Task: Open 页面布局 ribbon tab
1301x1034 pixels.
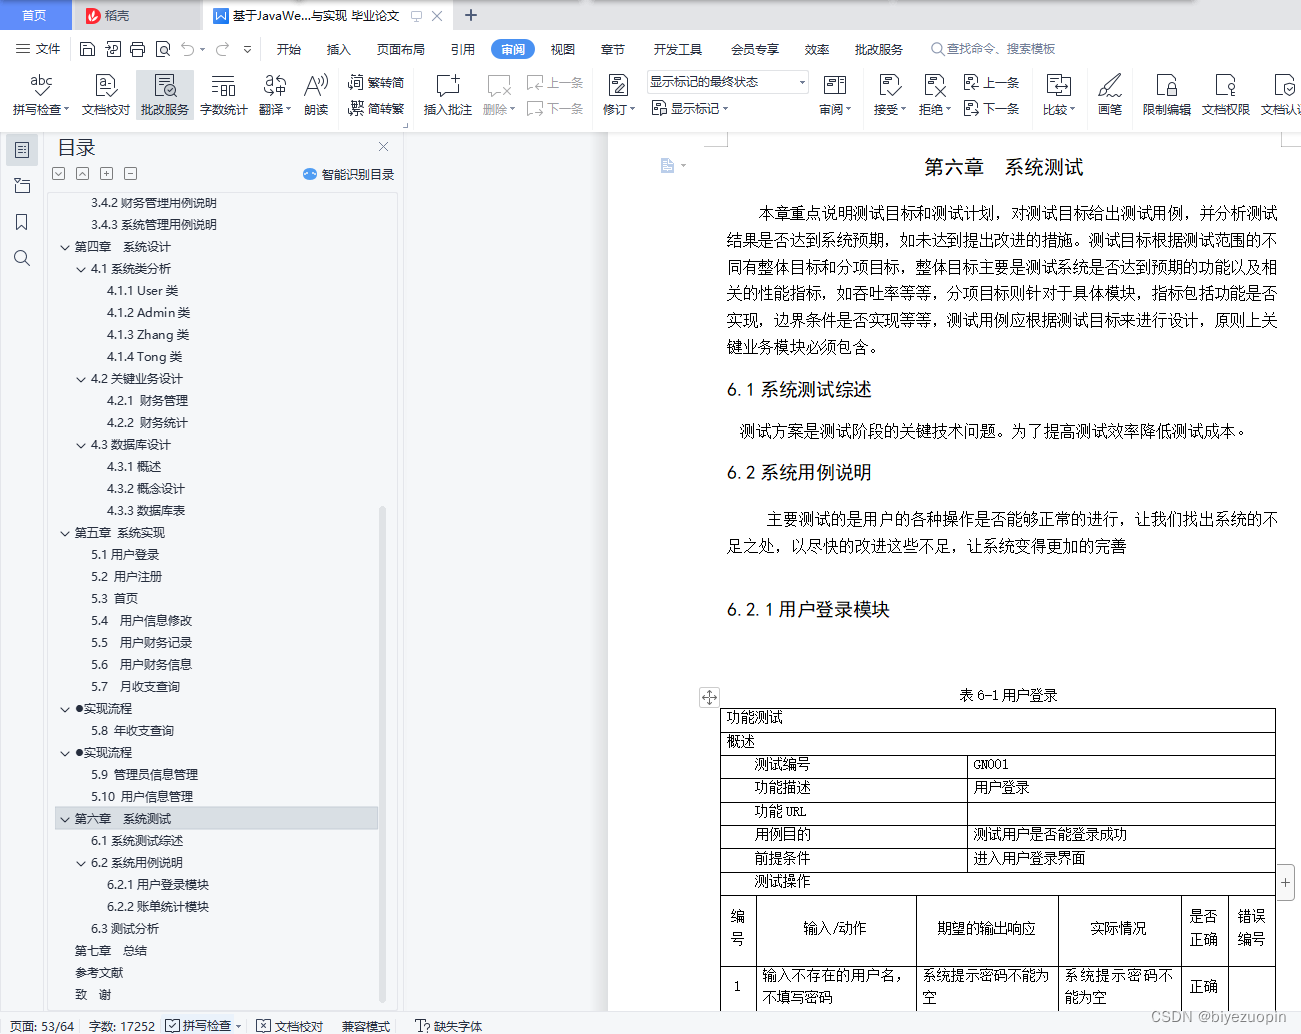Action: tap(401, 49)
